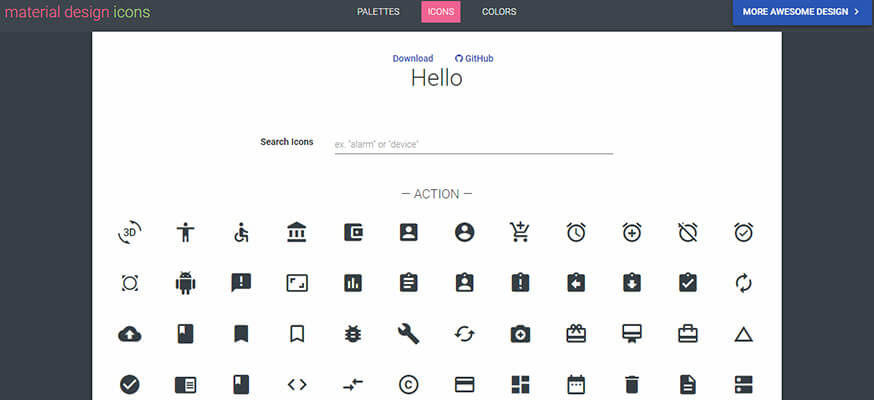
Task: Select the assignment returned down-arrow icon
Action: point(632,282)
